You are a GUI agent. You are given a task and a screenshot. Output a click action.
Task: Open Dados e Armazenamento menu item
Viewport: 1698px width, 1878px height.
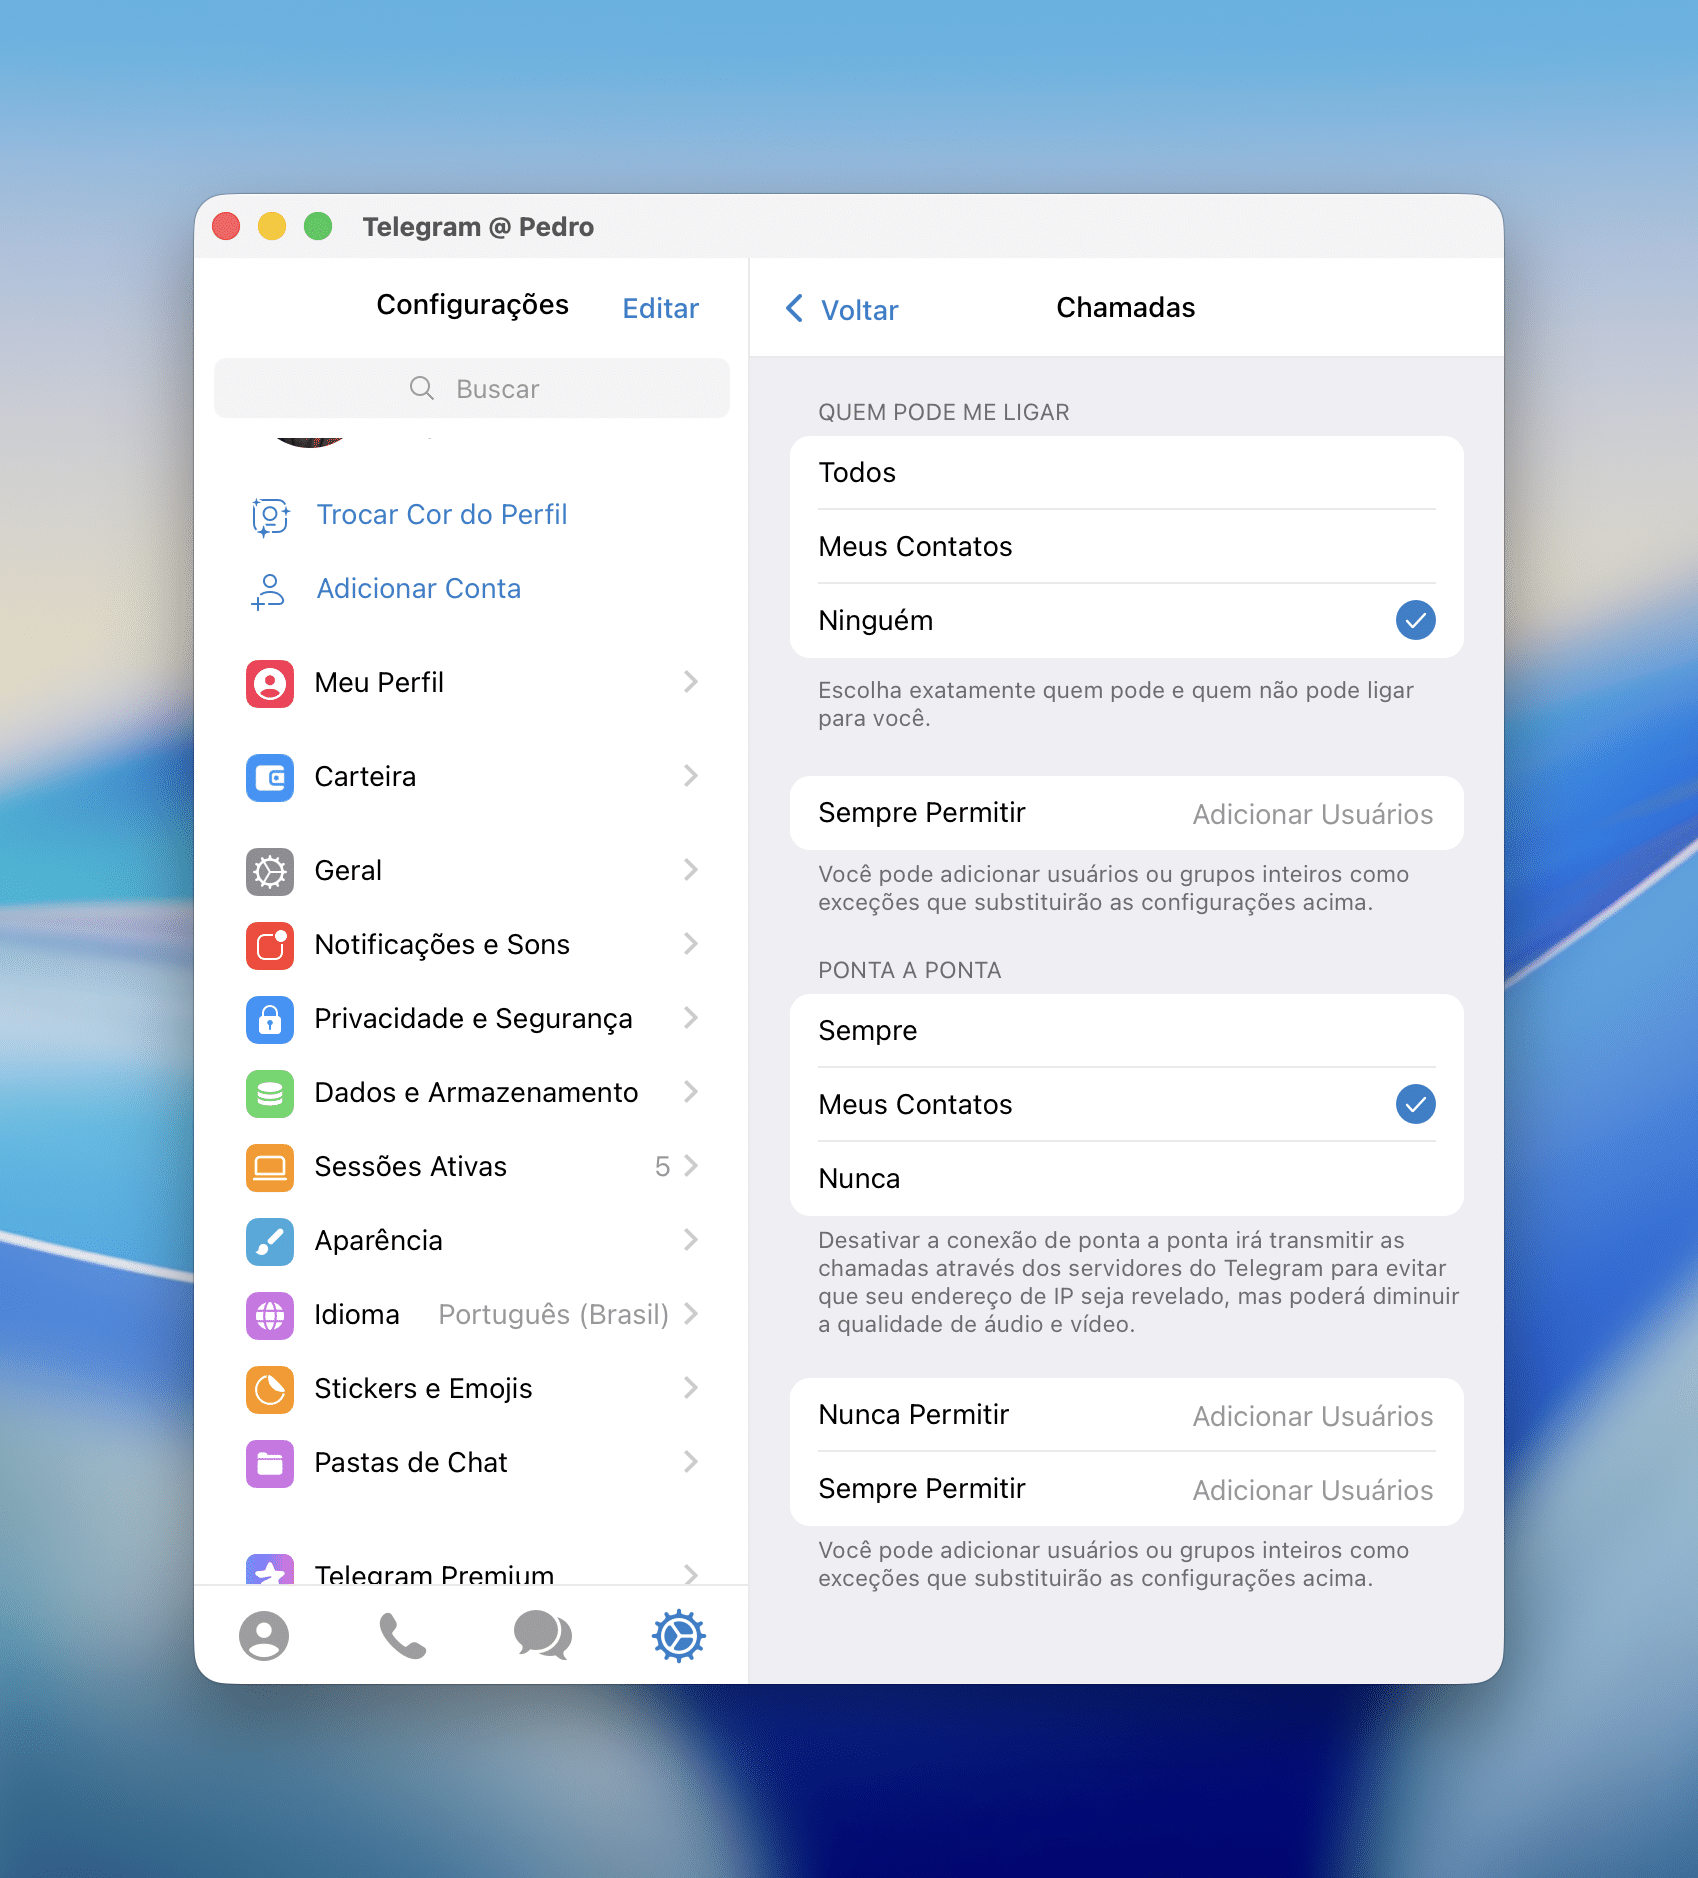[x=476, y=1093]
